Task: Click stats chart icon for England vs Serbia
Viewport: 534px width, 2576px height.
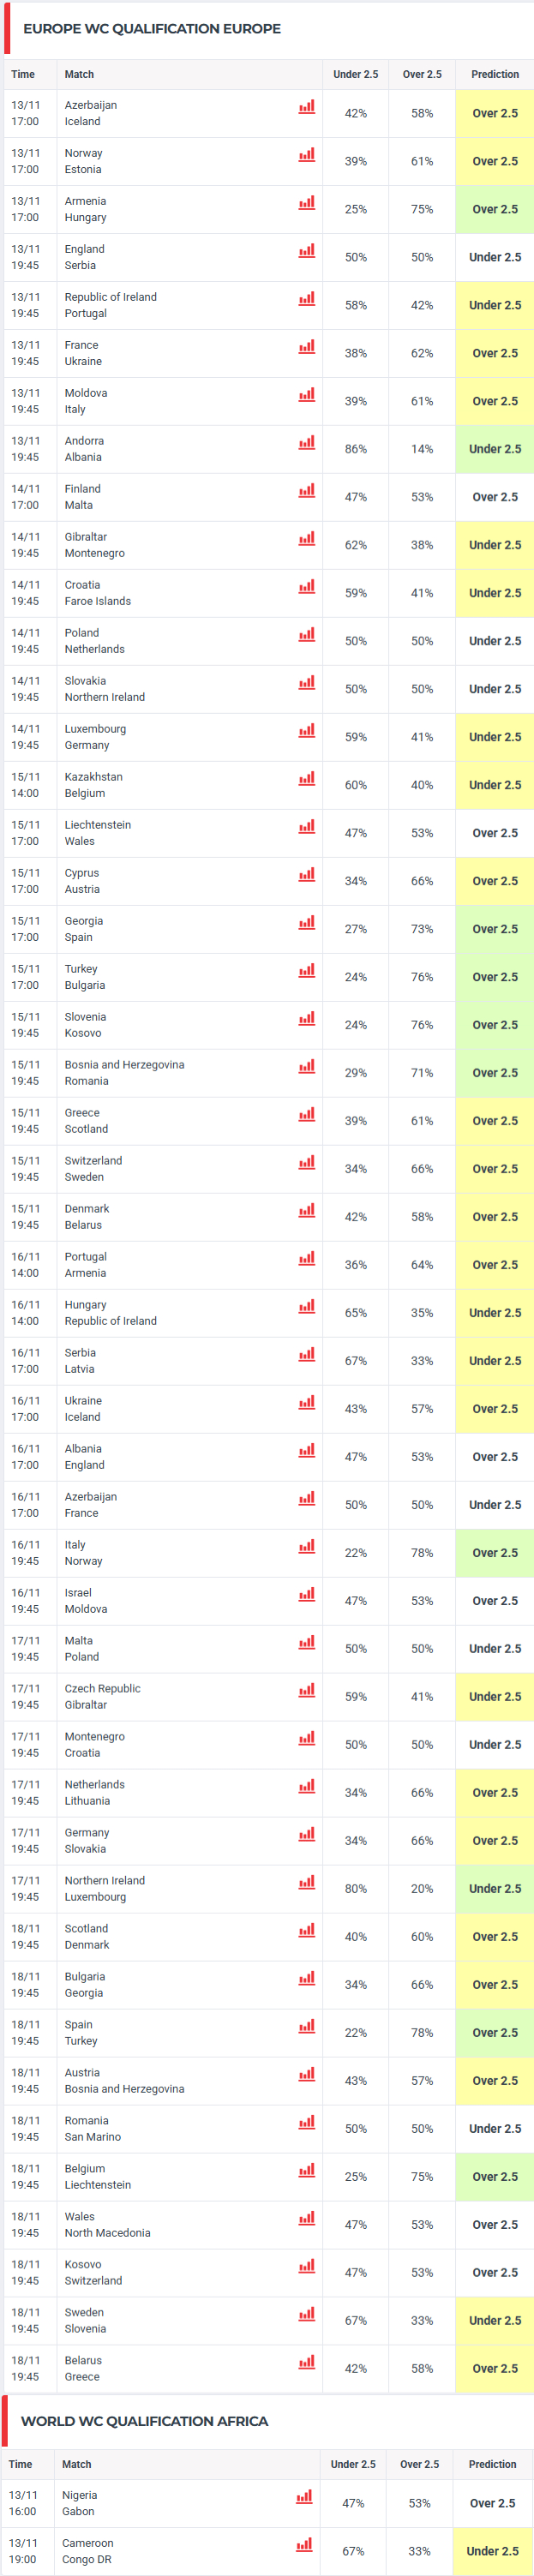Action: point(306,251)
